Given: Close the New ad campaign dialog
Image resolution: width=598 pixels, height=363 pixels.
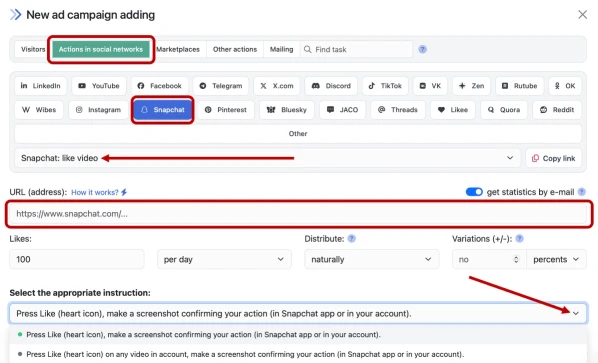Looking at the screenshot, I should [582, 14].
